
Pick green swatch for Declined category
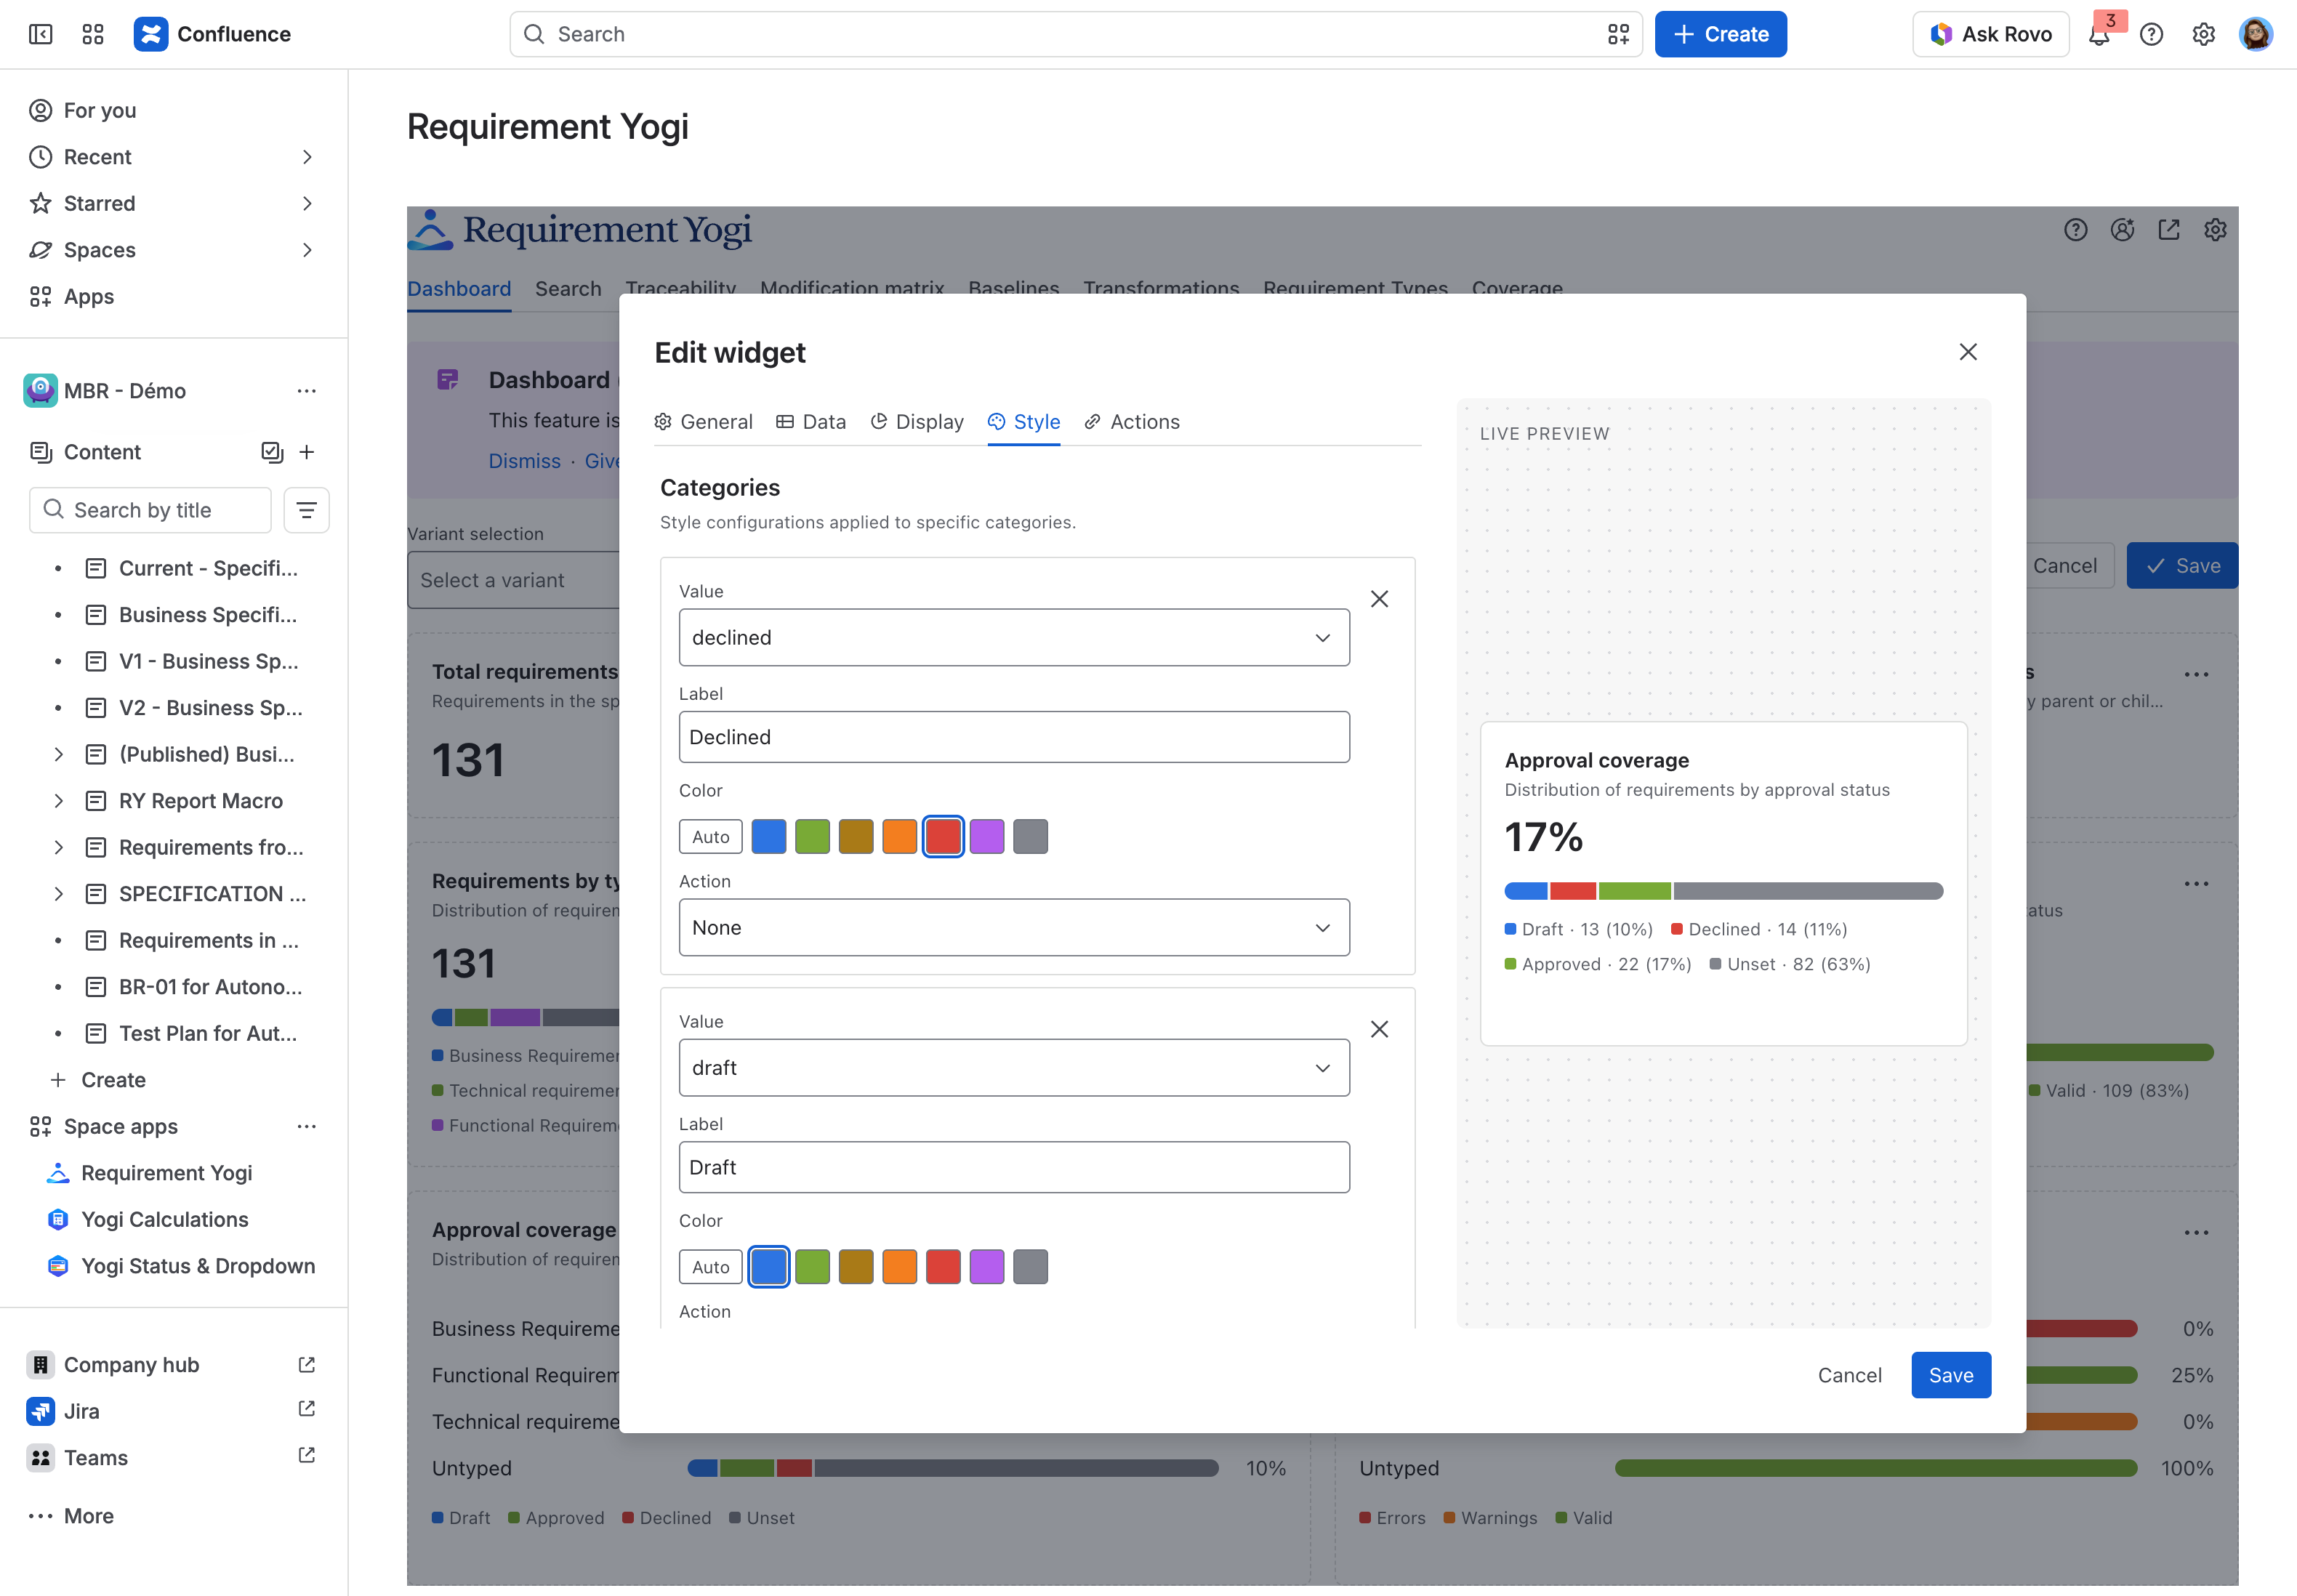pyautogui.click(x=812, y=836)
